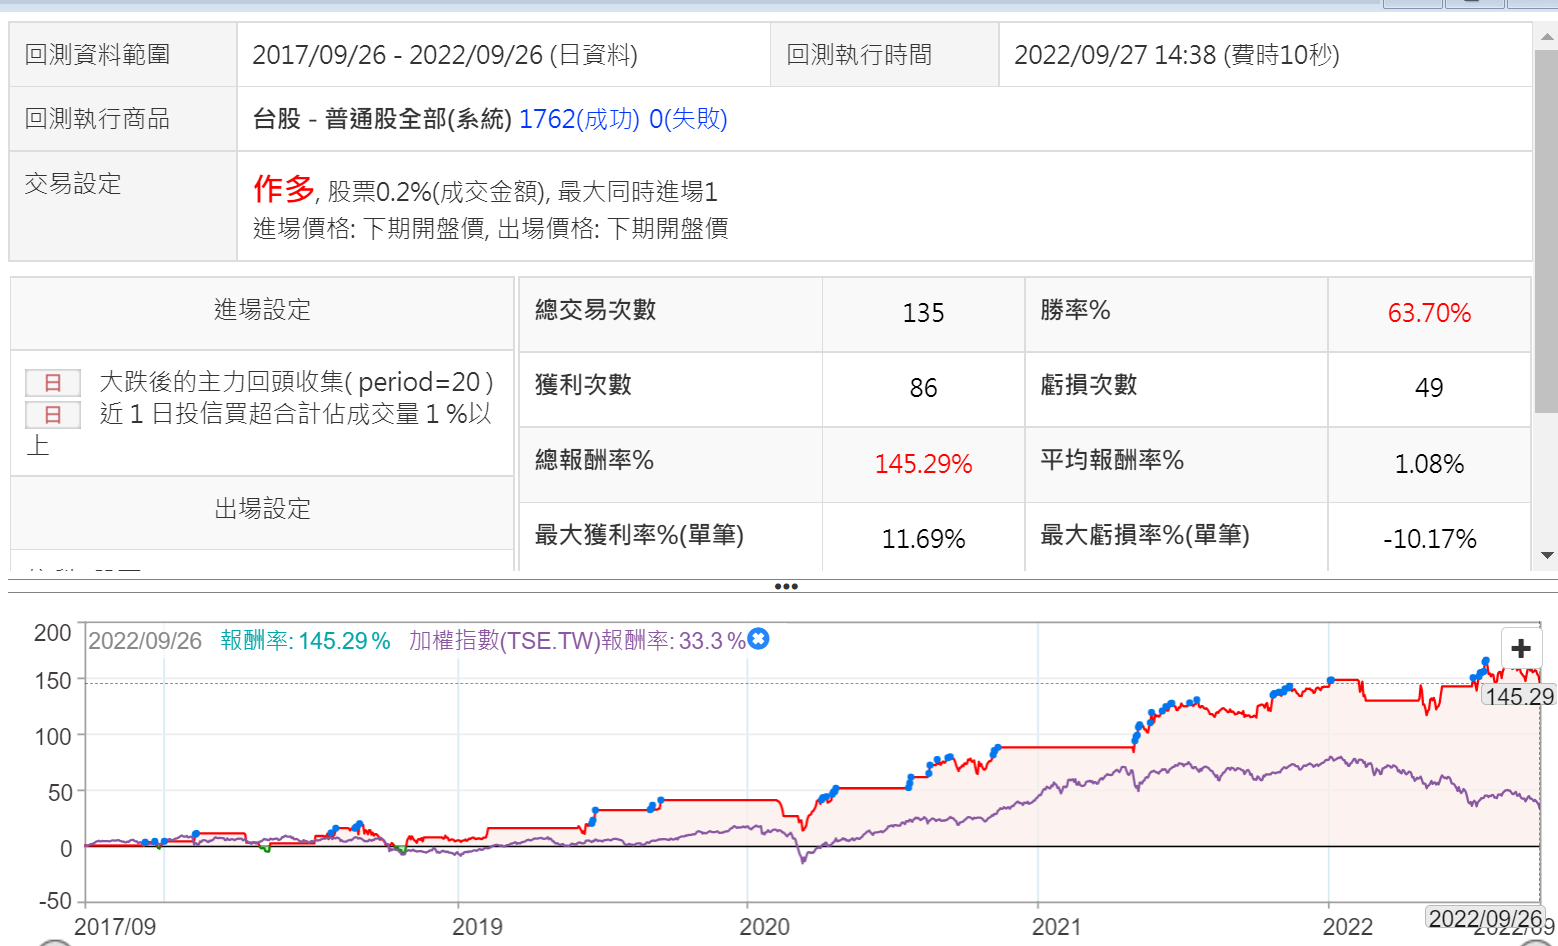The height and width of the screenshot is (946, 1558).
Task: Click the 最大虧損率%(單筆) label
Action: (x=1145, y=535)
